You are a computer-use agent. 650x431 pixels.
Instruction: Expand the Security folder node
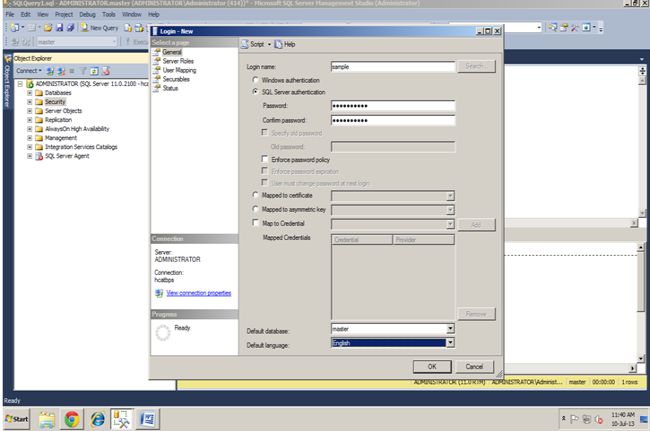click(x=29, y=102)
